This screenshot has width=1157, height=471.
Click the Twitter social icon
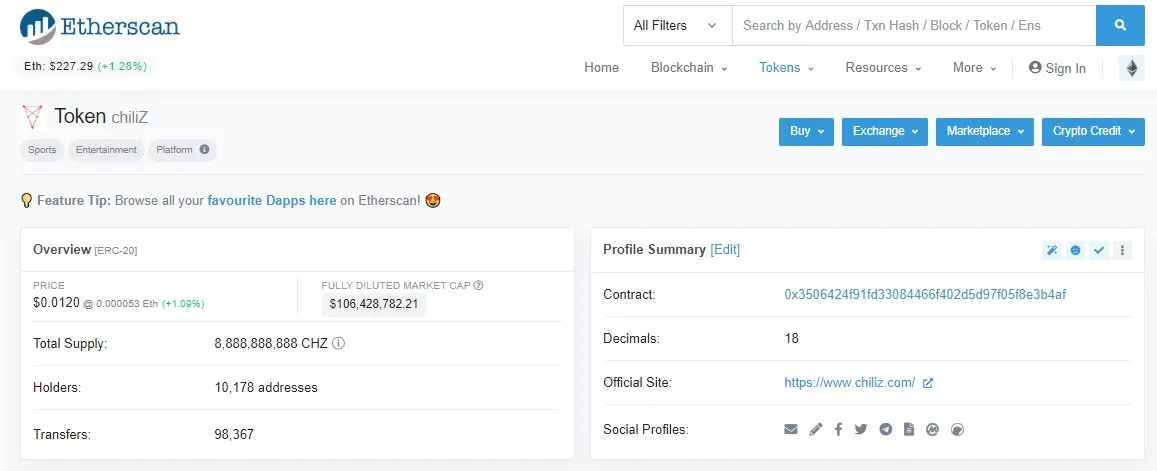point(861,429)
